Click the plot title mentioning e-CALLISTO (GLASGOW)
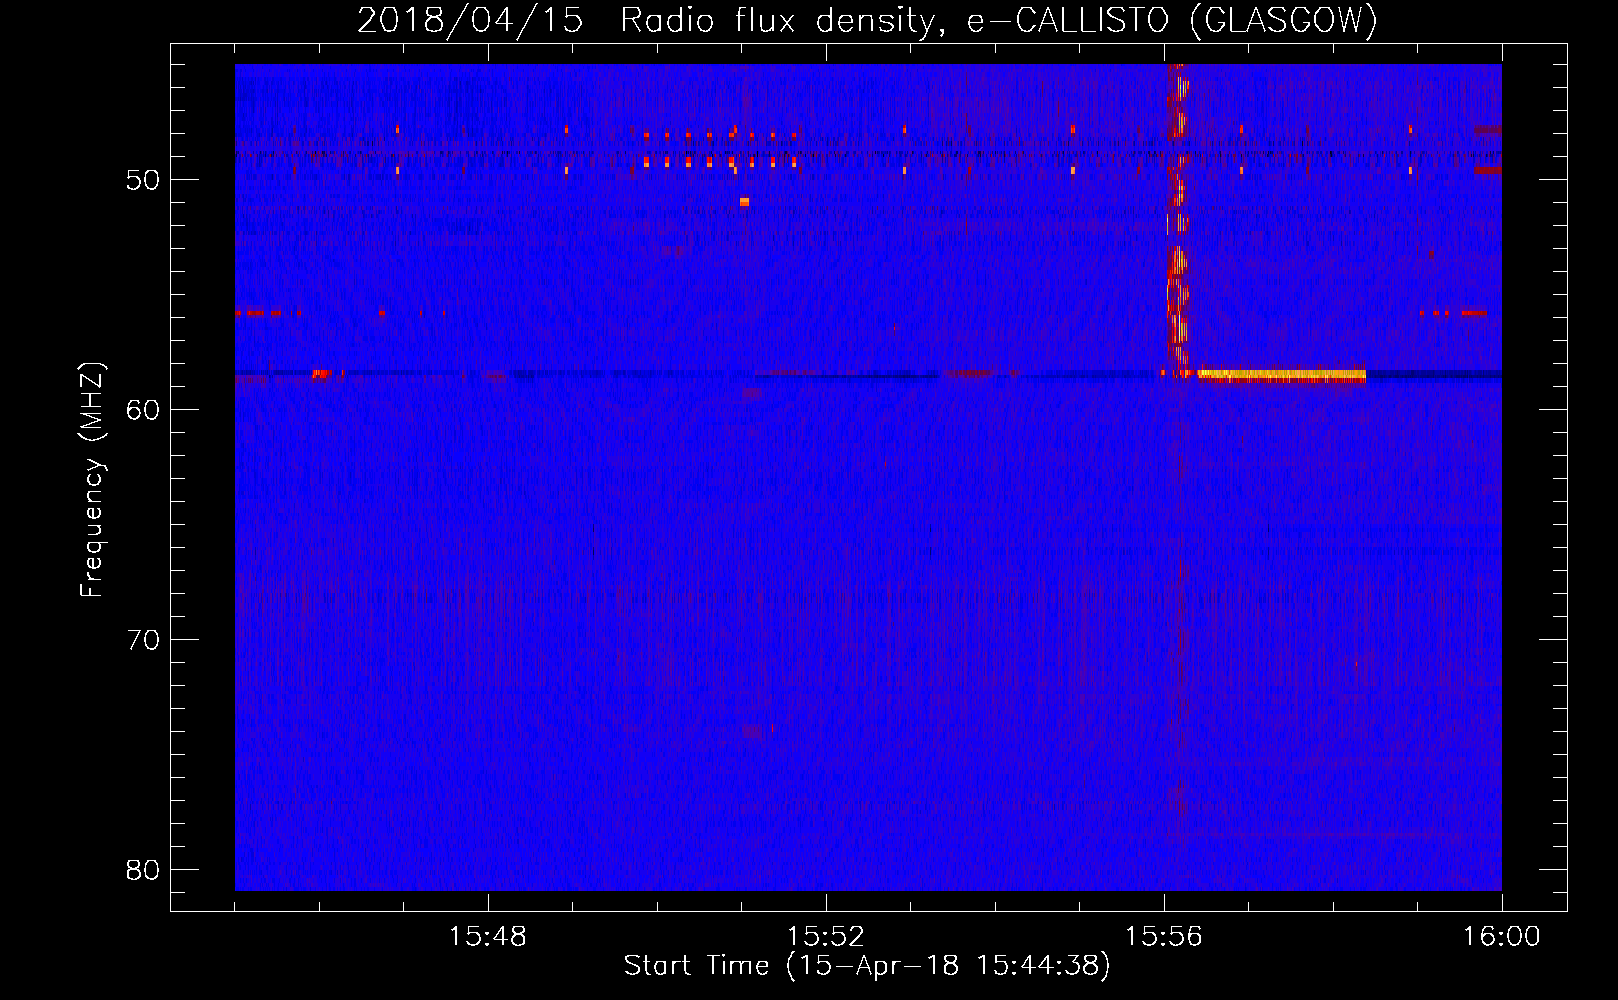Screen dimensions: 1618x1000 (867, 20)
